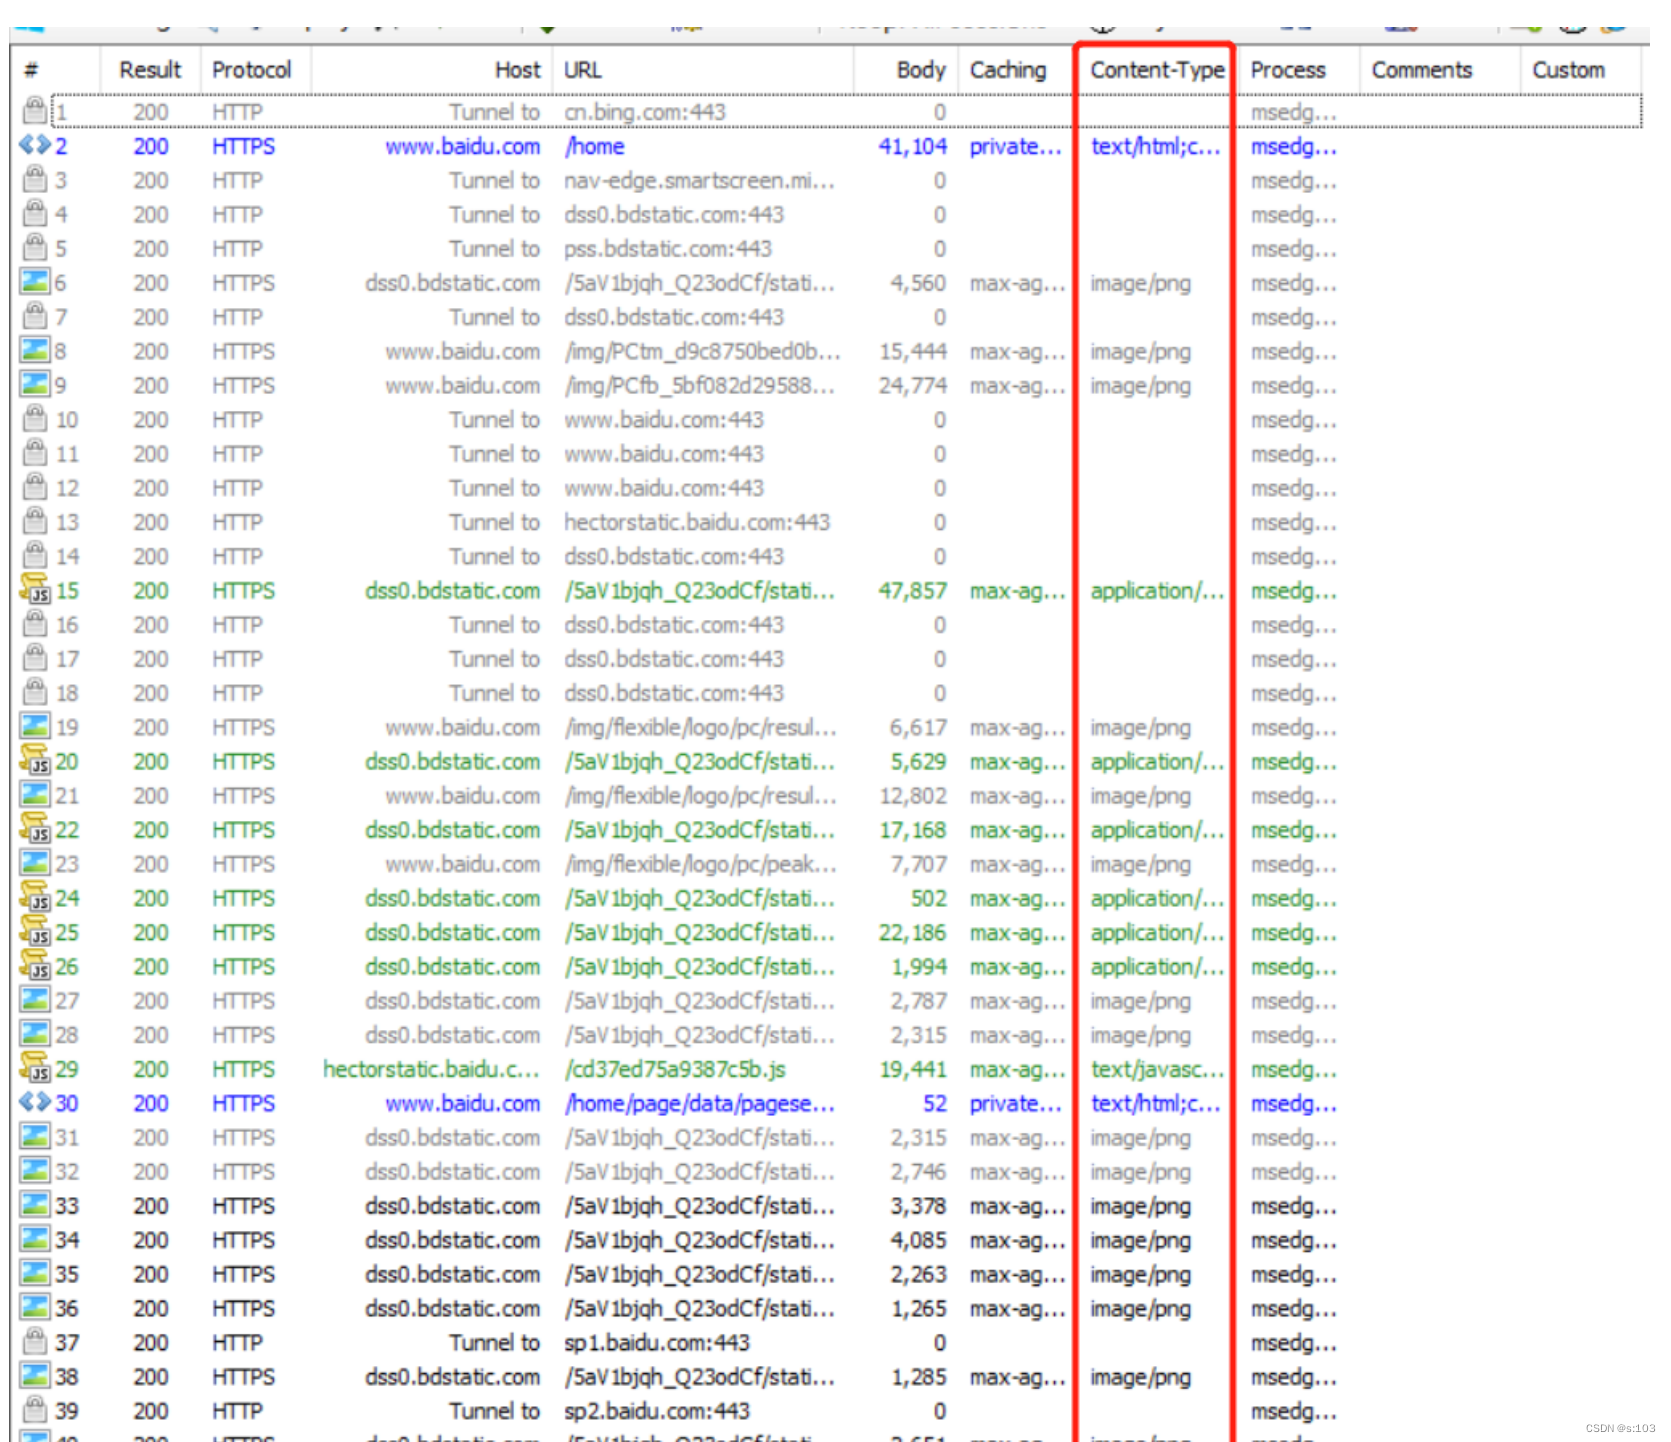Click the Process column header
This screenshot has width=1671, height=1442.
[1298, 70]
